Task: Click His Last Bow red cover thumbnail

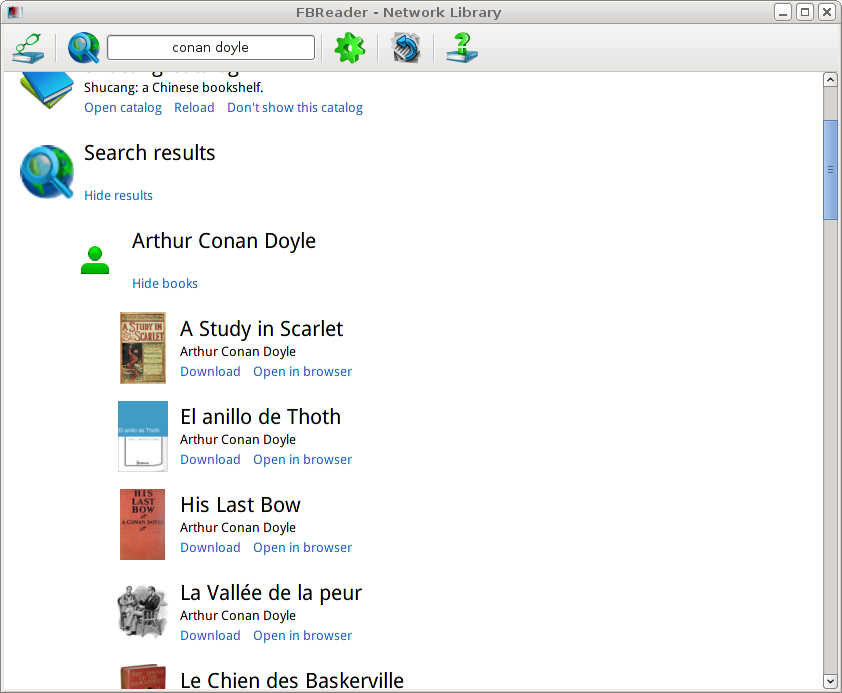Action: click(x=142, y=524)
